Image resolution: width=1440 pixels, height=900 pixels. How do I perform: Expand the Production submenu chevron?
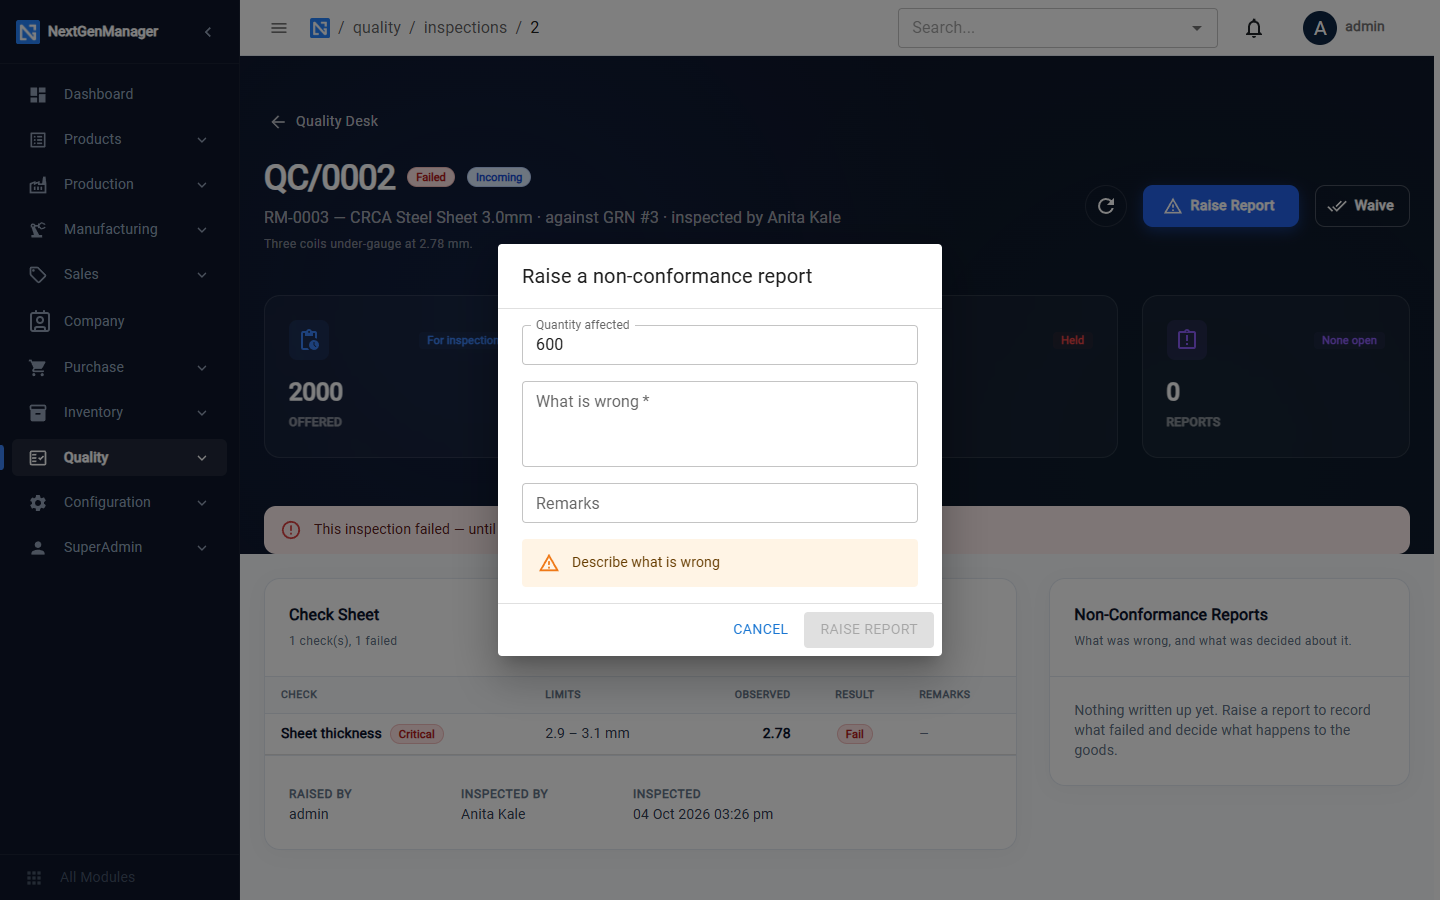(x=202, y=185)
